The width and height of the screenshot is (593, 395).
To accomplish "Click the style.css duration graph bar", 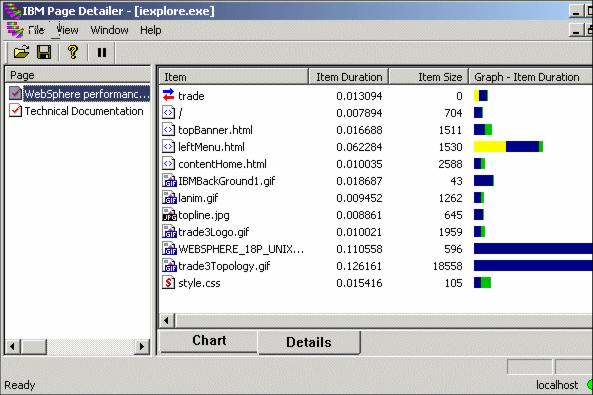I will tap(482, 283).
